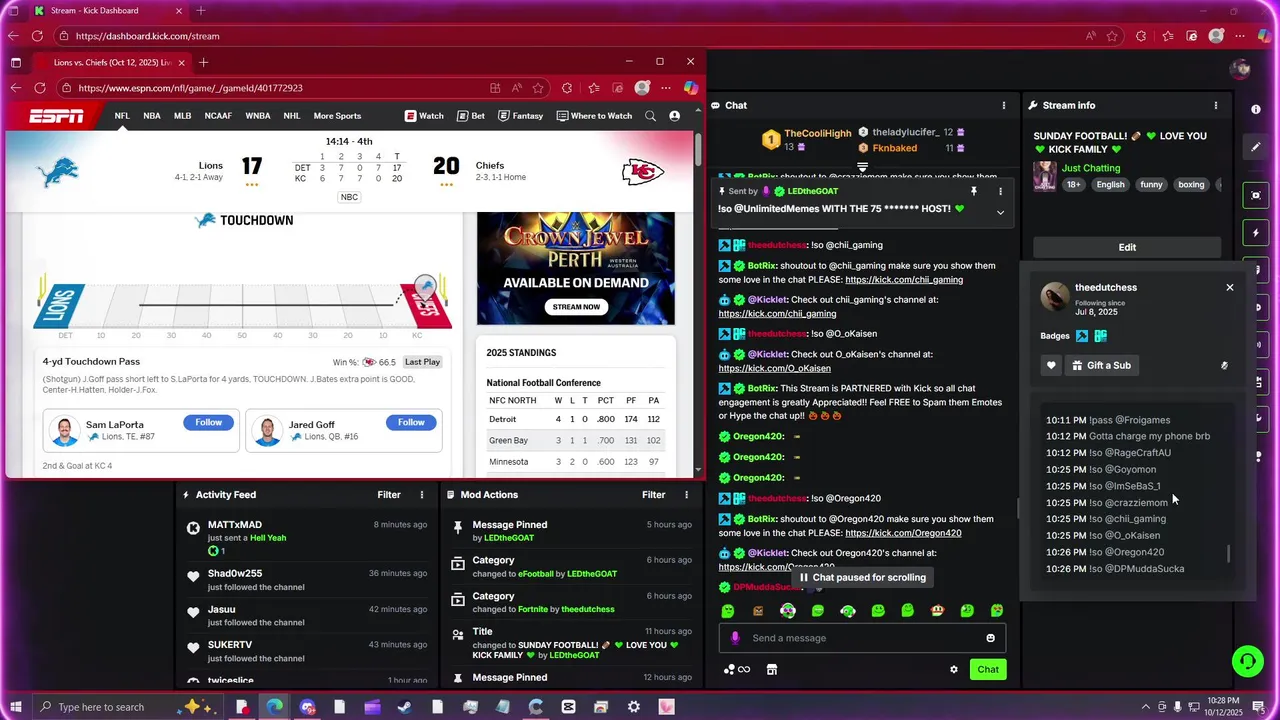The width and height of the screenshot is (1280, 720).
Task: Click STREAM NOW on Crown Jewel ad
Action: click(576, 307)
